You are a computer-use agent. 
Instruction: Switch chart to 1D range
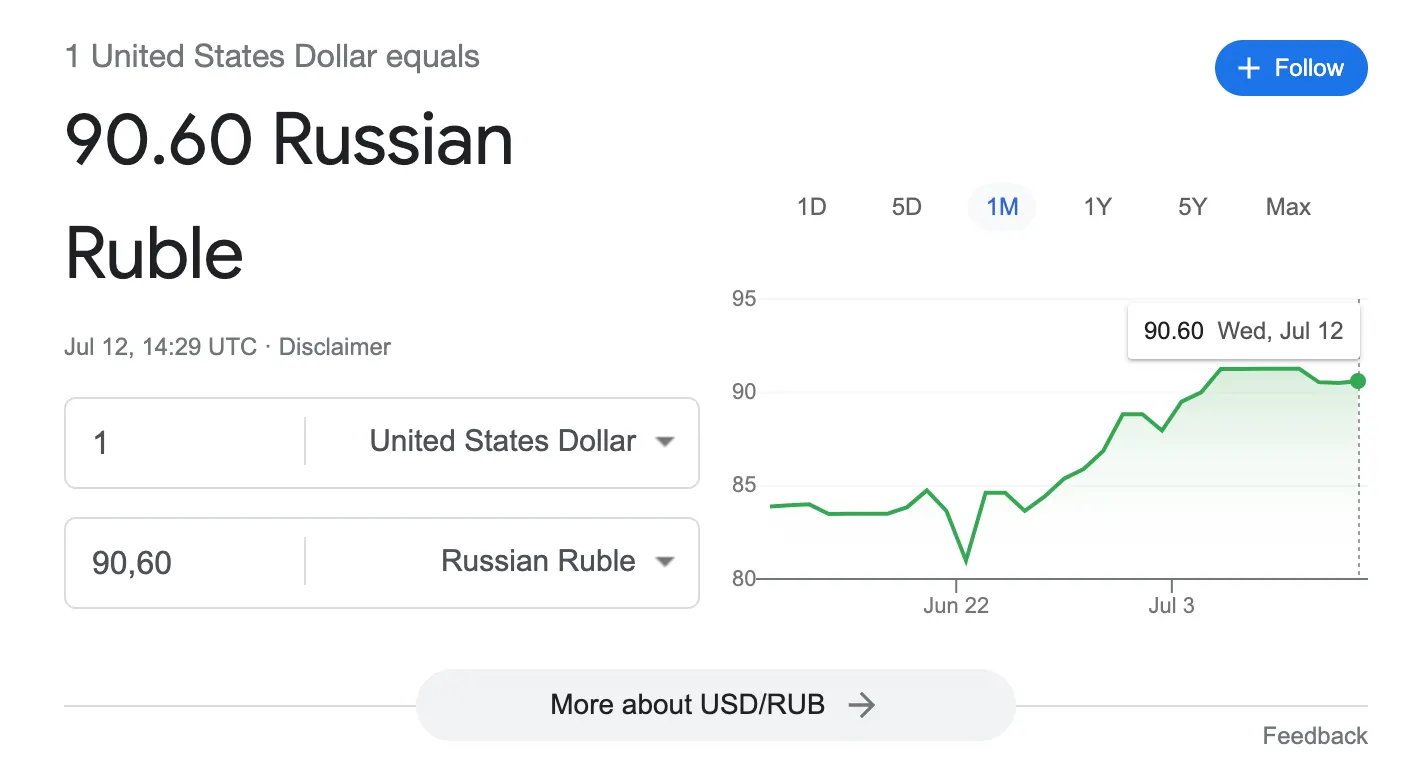pos(811,207)
